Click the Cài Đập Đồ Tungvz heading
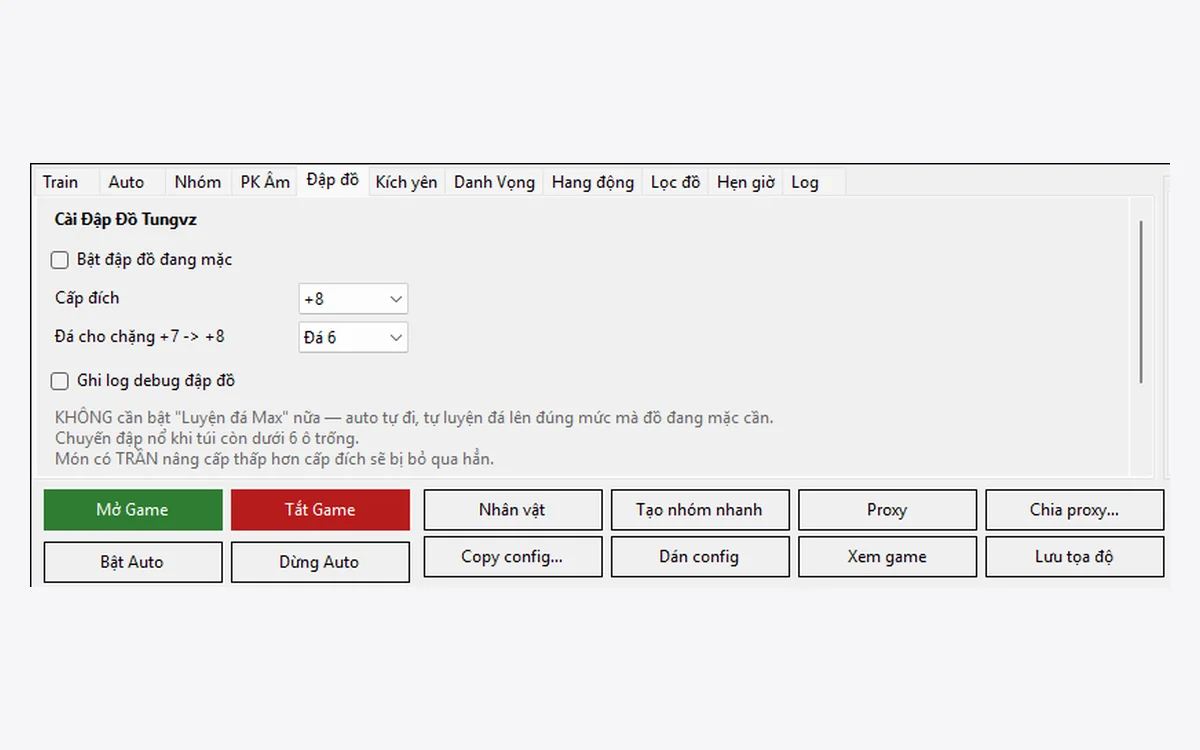1200x750 pixels. (126, 219)
